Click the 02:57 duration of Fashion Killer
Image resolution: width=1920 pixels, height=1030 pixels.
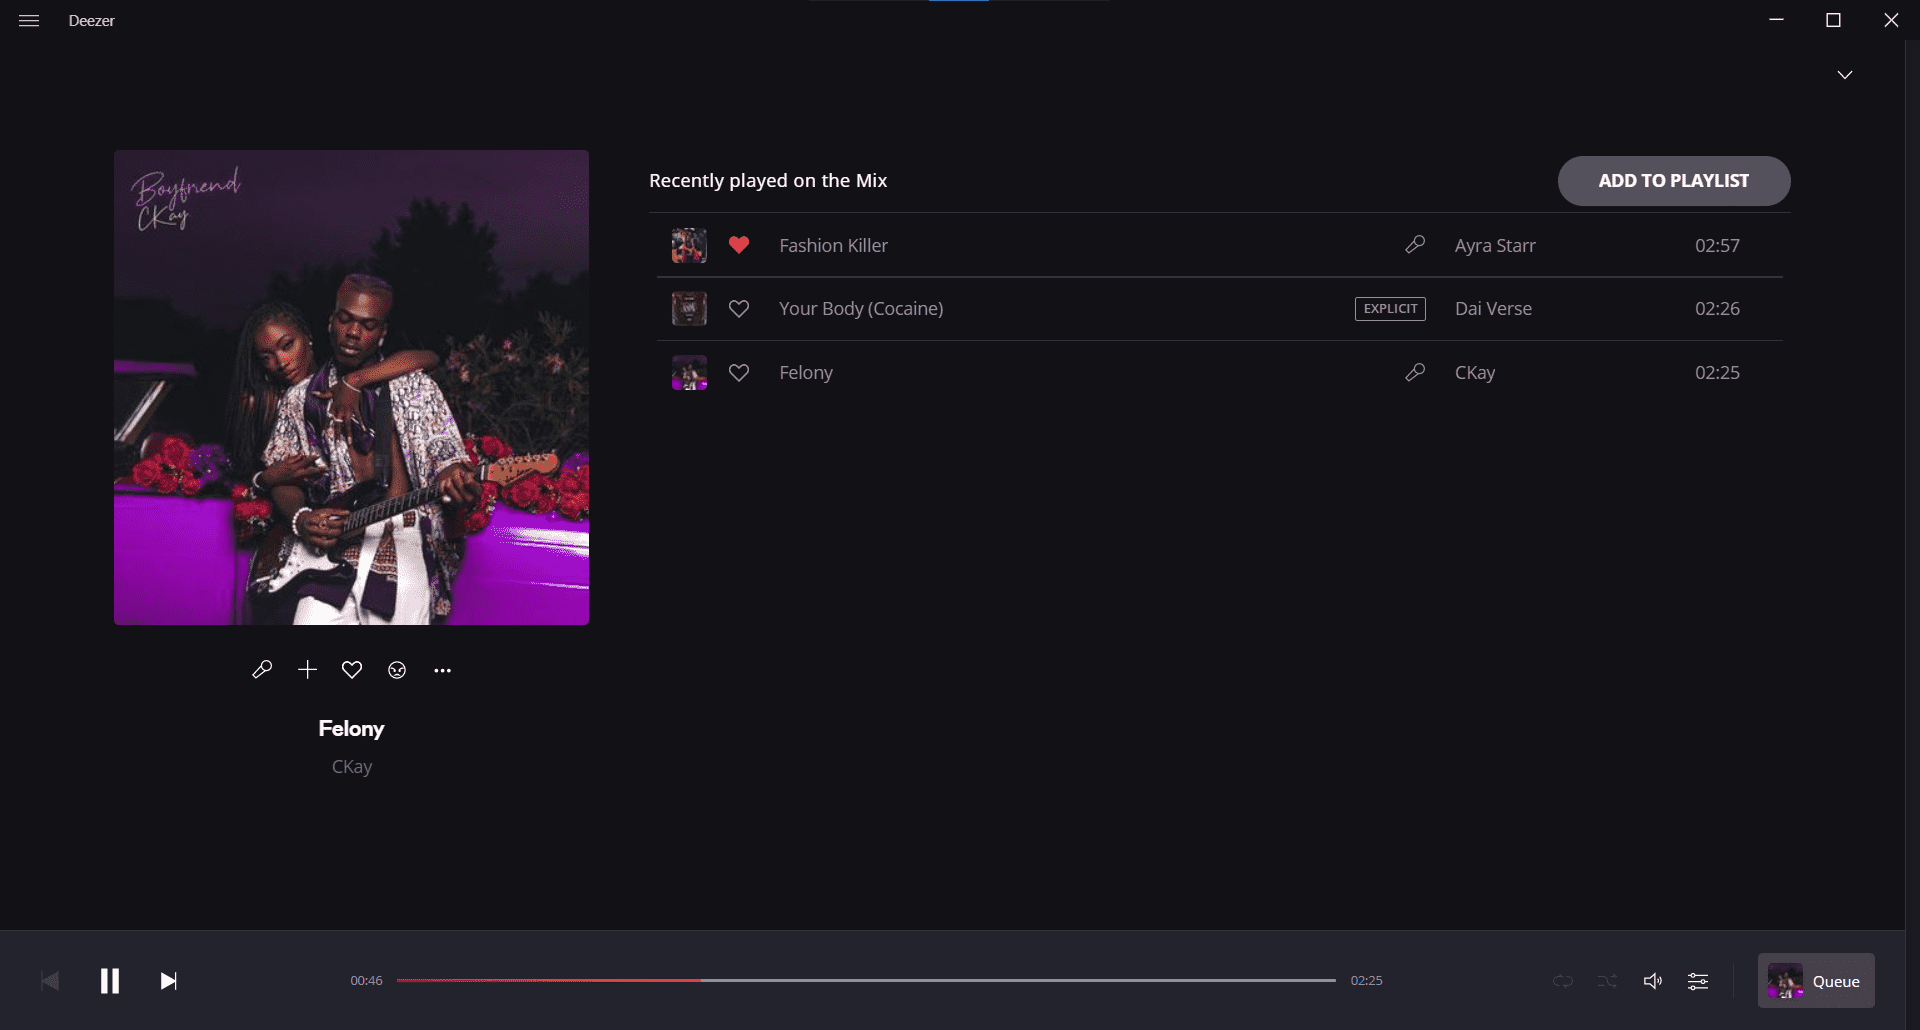[x=1717, y=245]
